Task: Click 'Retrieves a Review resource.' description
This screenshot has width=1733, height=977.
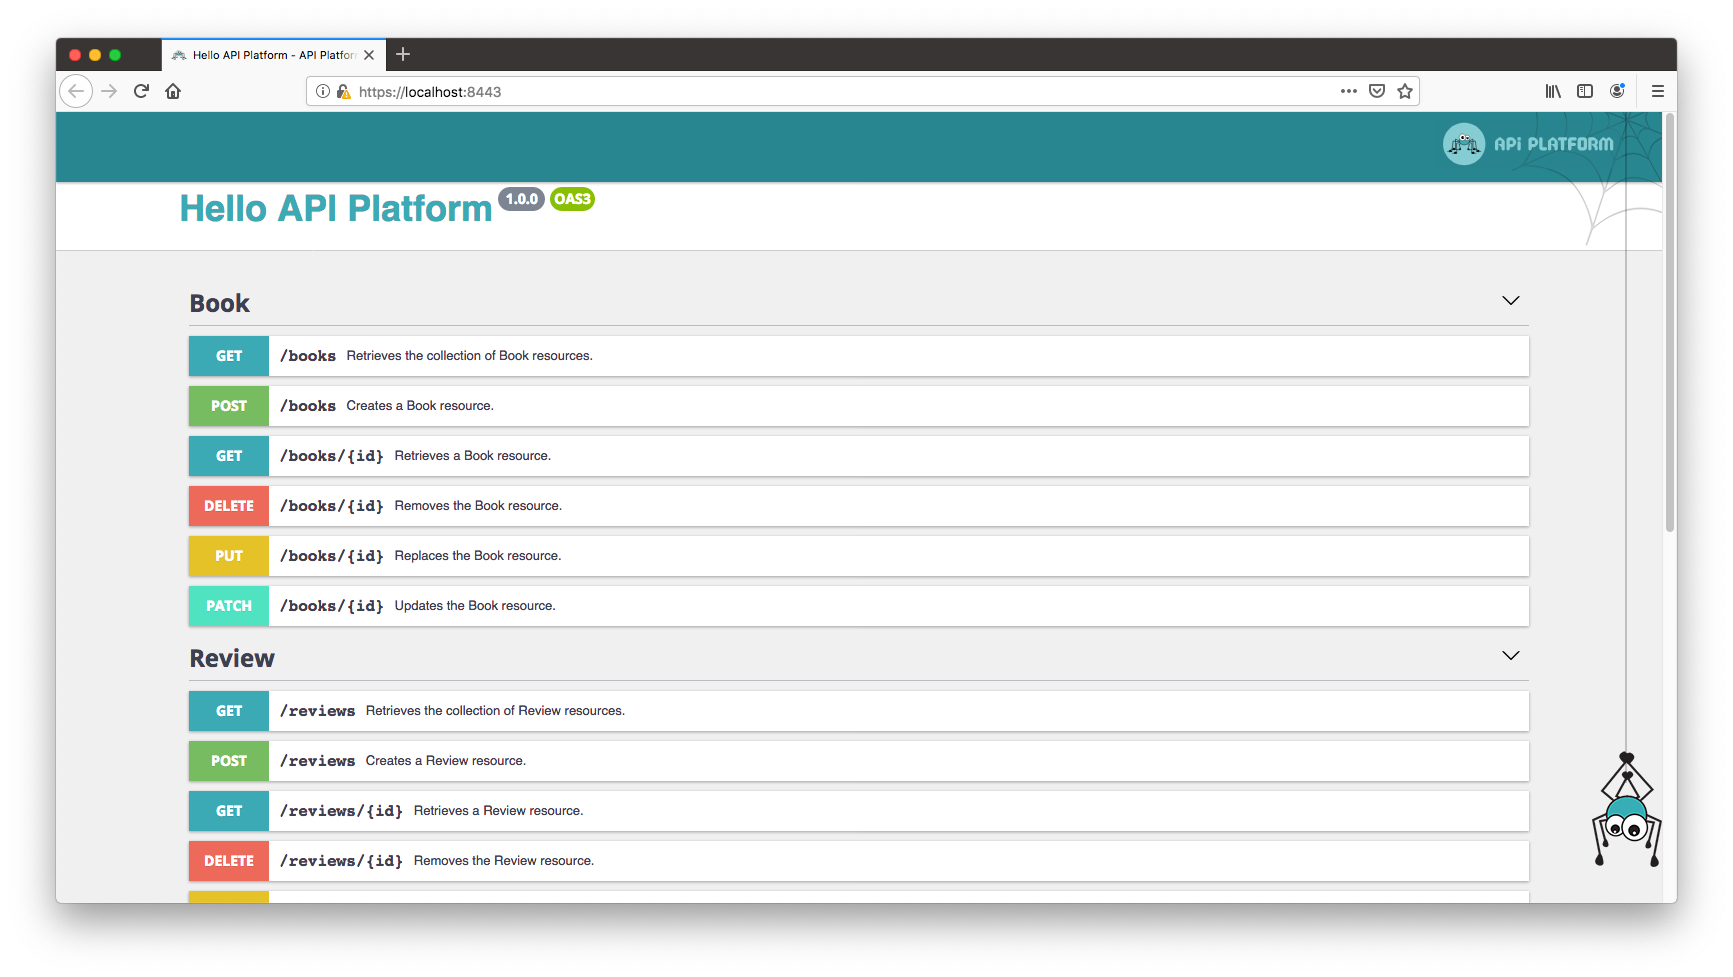Action: (498, 811)
